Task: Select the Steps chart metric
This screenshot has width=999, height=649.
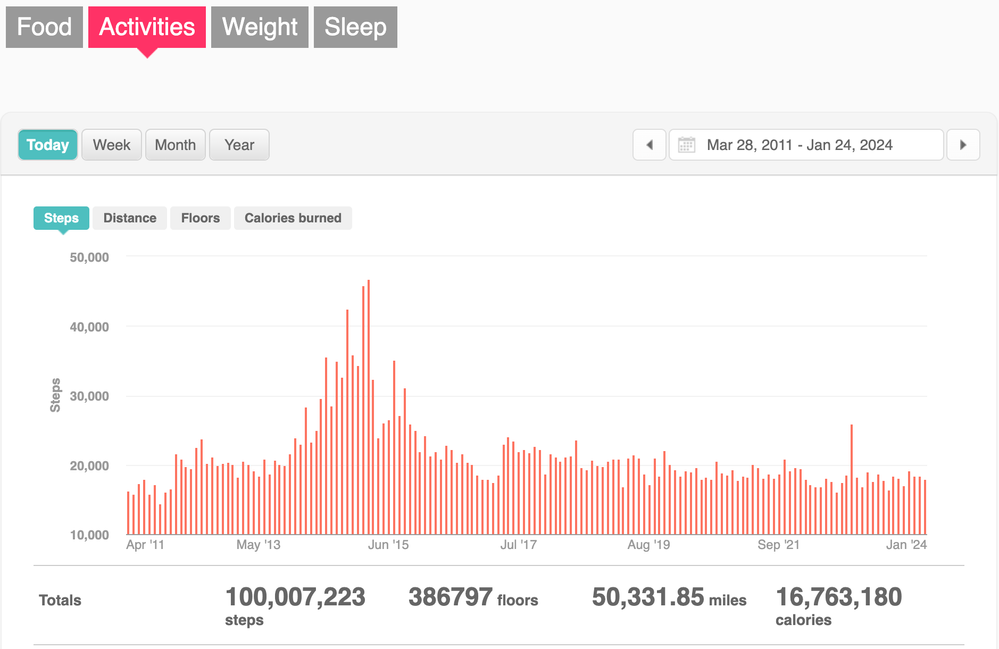Action: (62, 218)
